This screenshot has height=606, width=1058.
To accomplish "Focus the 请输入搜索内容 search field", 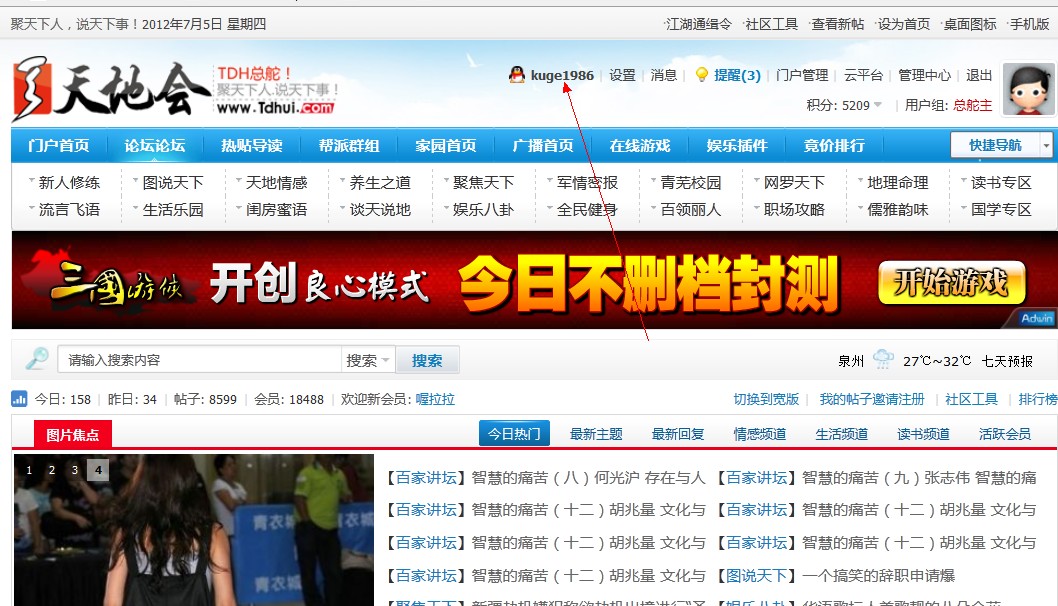I will point(200,360).
